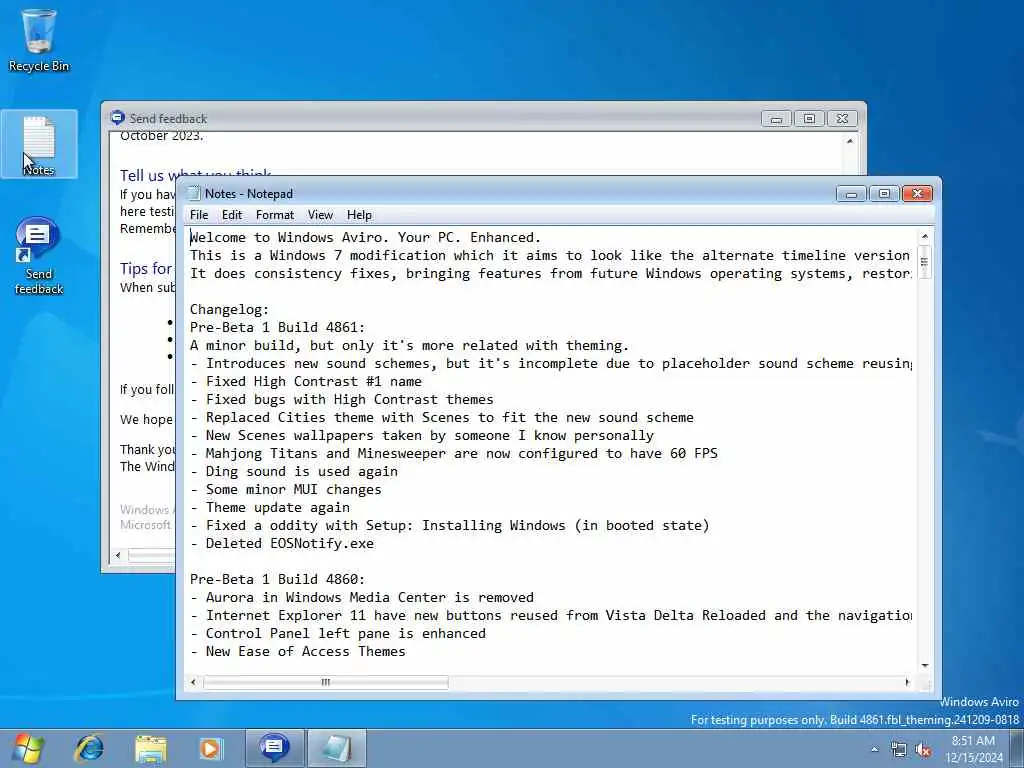The width and height of the screenshot is (1024, 768).
Task: Switch to Send feedback taskbar button
Action: tap(274, 748)
